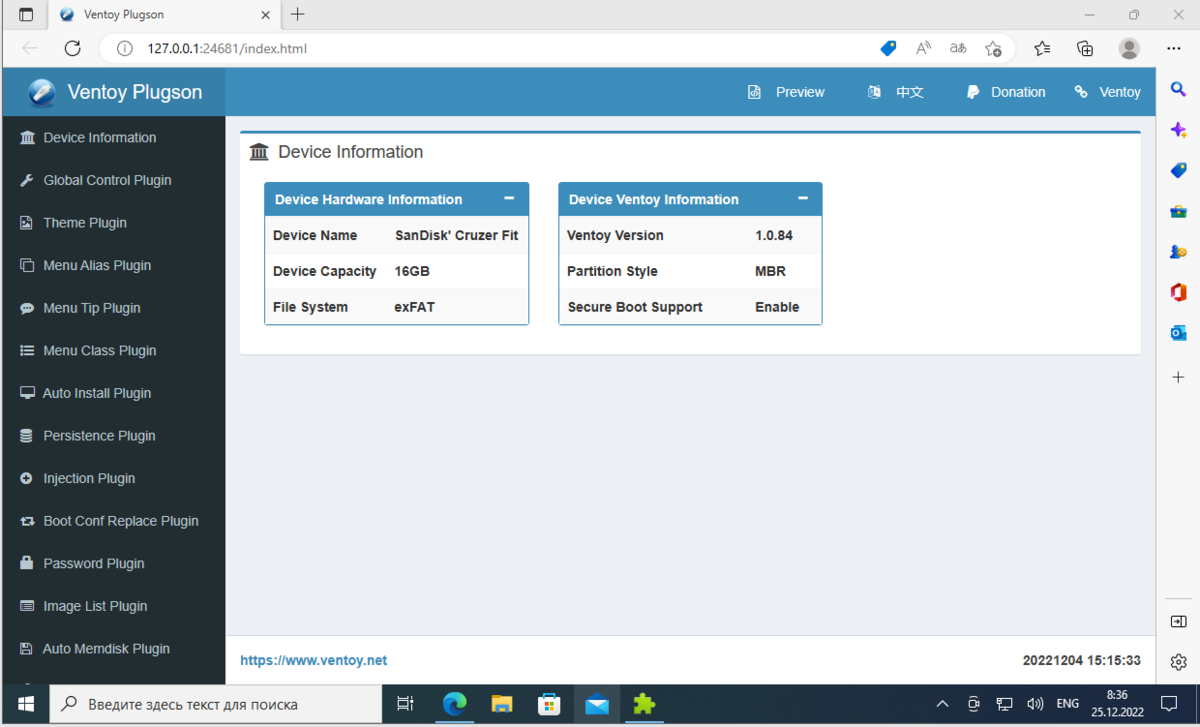This screenshot has height=727, width=1200.
Task: Open sidebar Search icon
Action: point(1178,89)
